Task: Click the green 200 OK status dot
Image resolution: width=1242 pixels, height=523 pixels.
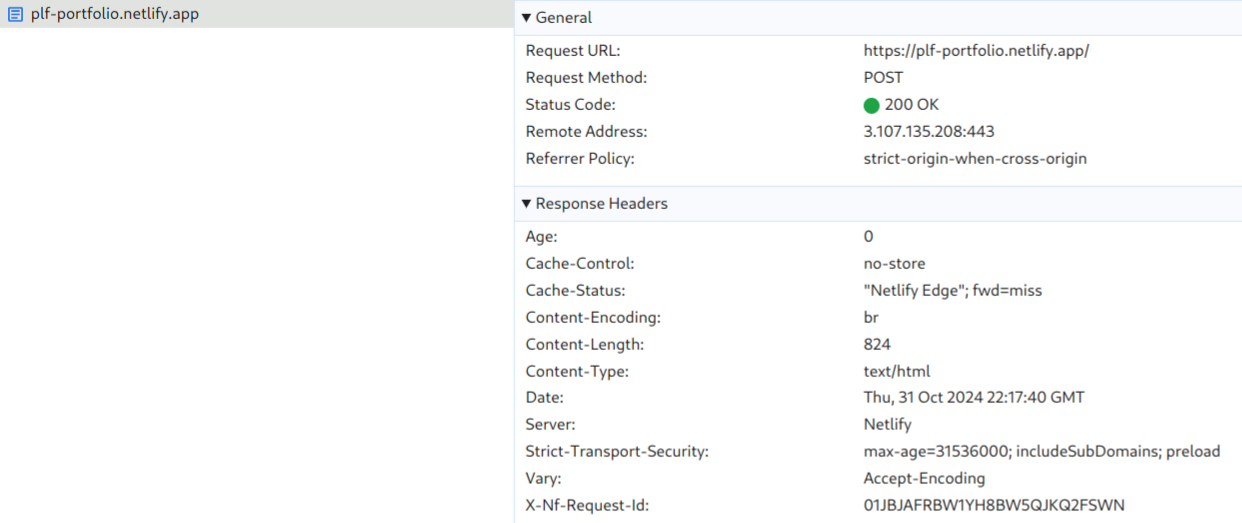Action: (x=871, y=105)
